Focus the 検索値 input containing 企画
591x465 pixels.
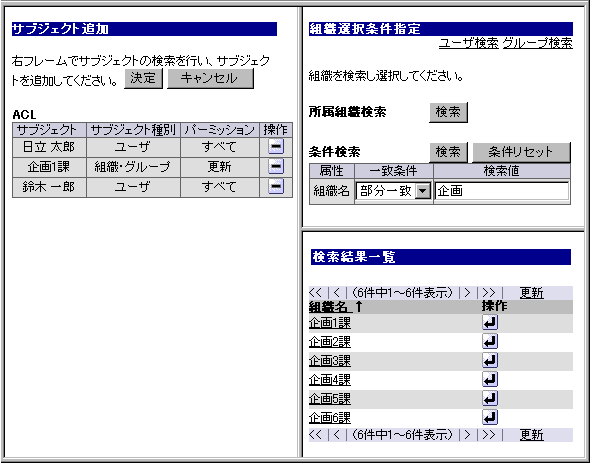click(502, 191)
